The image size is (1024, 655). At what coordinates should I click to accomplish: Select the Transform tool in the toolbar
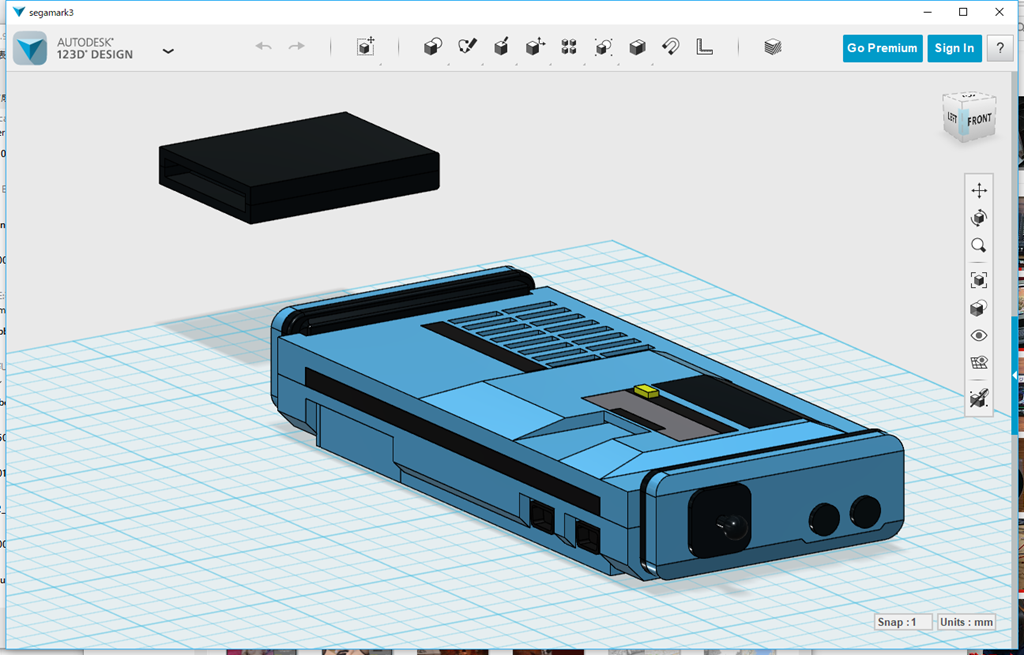365,46
